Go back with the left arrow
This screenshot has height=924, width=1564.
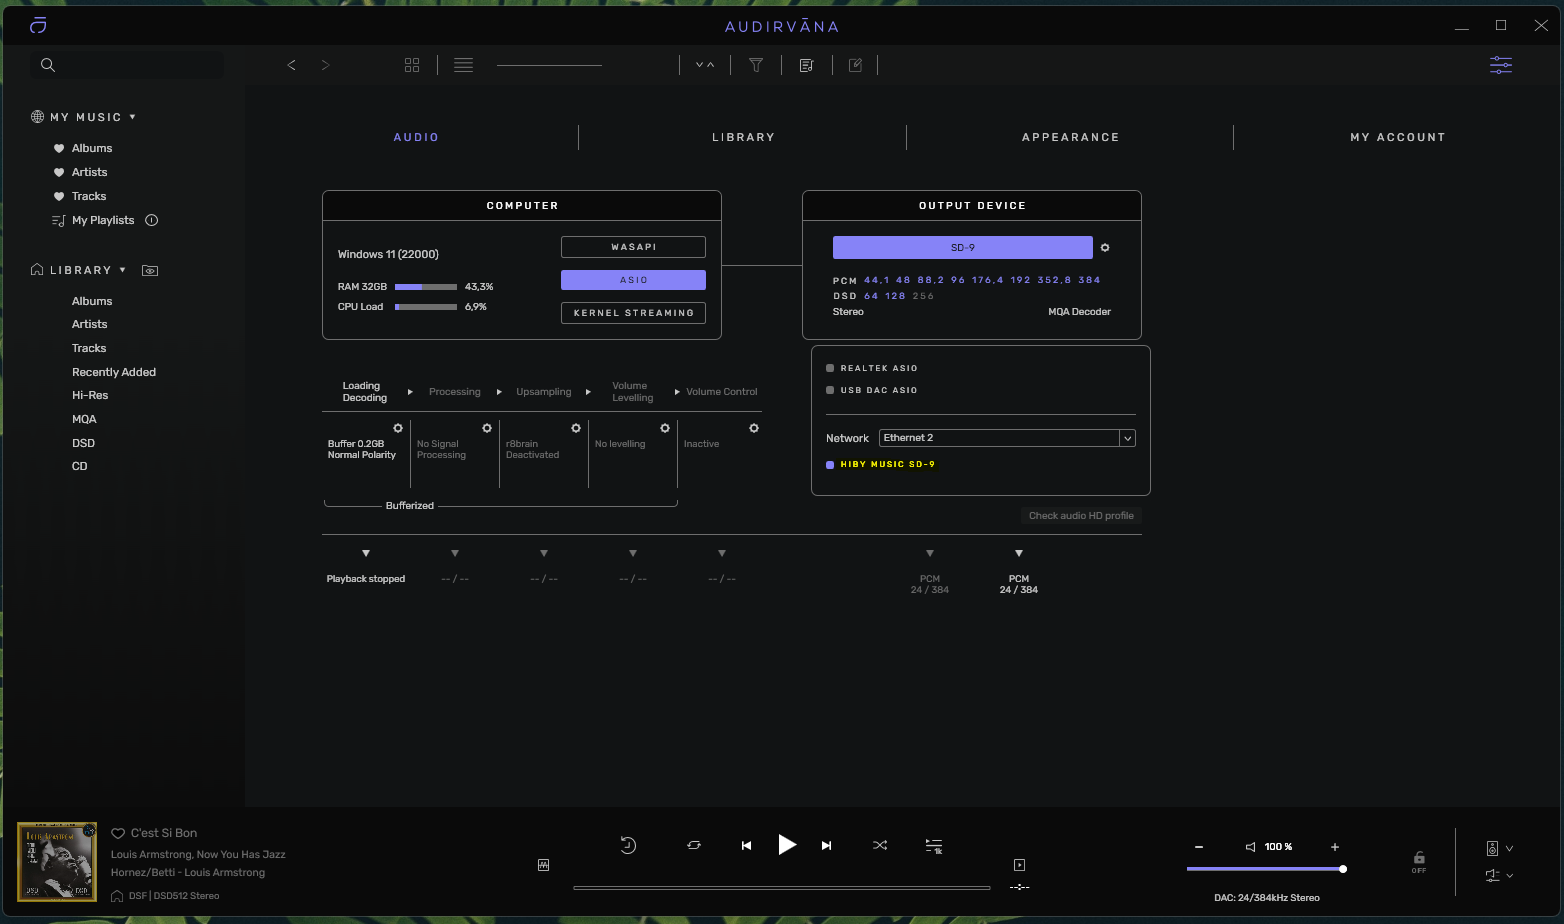tap(292, 65)
